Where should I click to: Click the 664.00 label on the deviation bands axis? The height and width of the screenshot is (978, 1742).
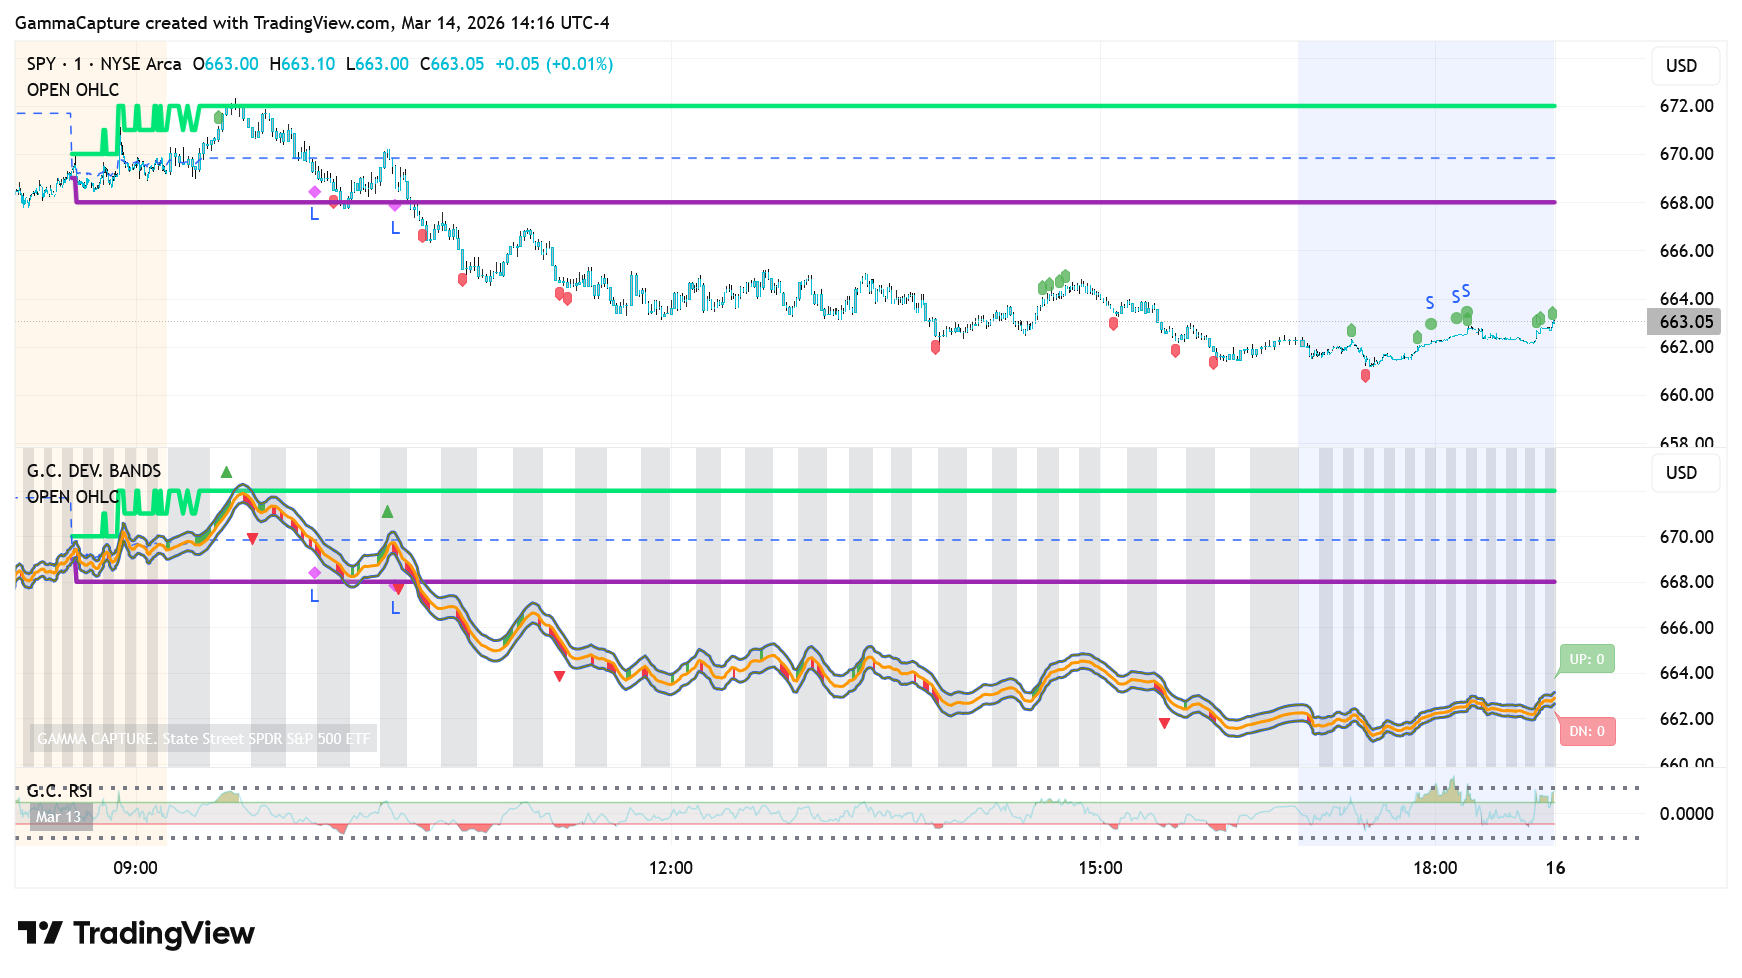point(1687,673)
